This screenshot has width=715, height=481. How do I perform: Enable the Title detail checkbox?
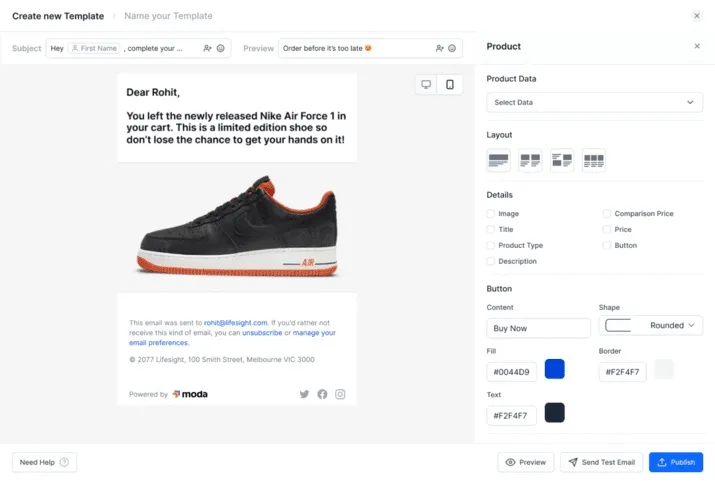tap(491, 229)
